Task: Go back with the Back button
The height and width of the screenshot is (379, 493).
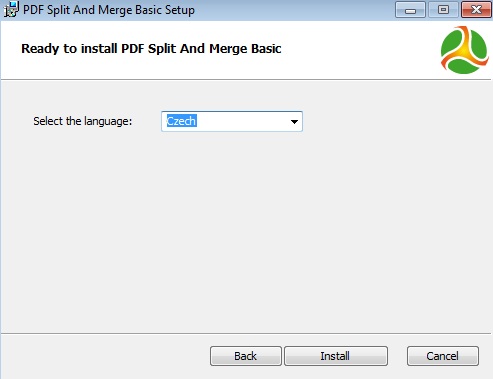Action: tap(246, 356)
